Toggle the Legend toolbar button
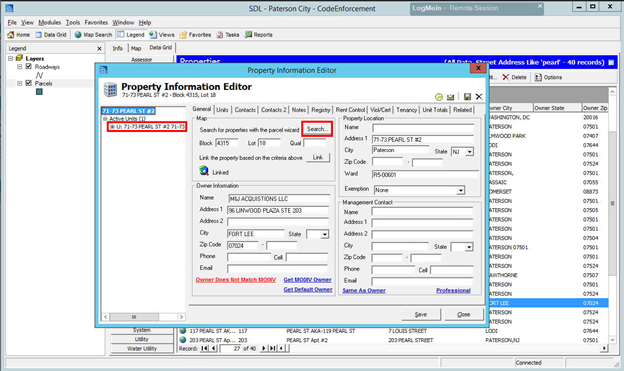Screen dimensions: 624x371 click(x=131, y=35)
